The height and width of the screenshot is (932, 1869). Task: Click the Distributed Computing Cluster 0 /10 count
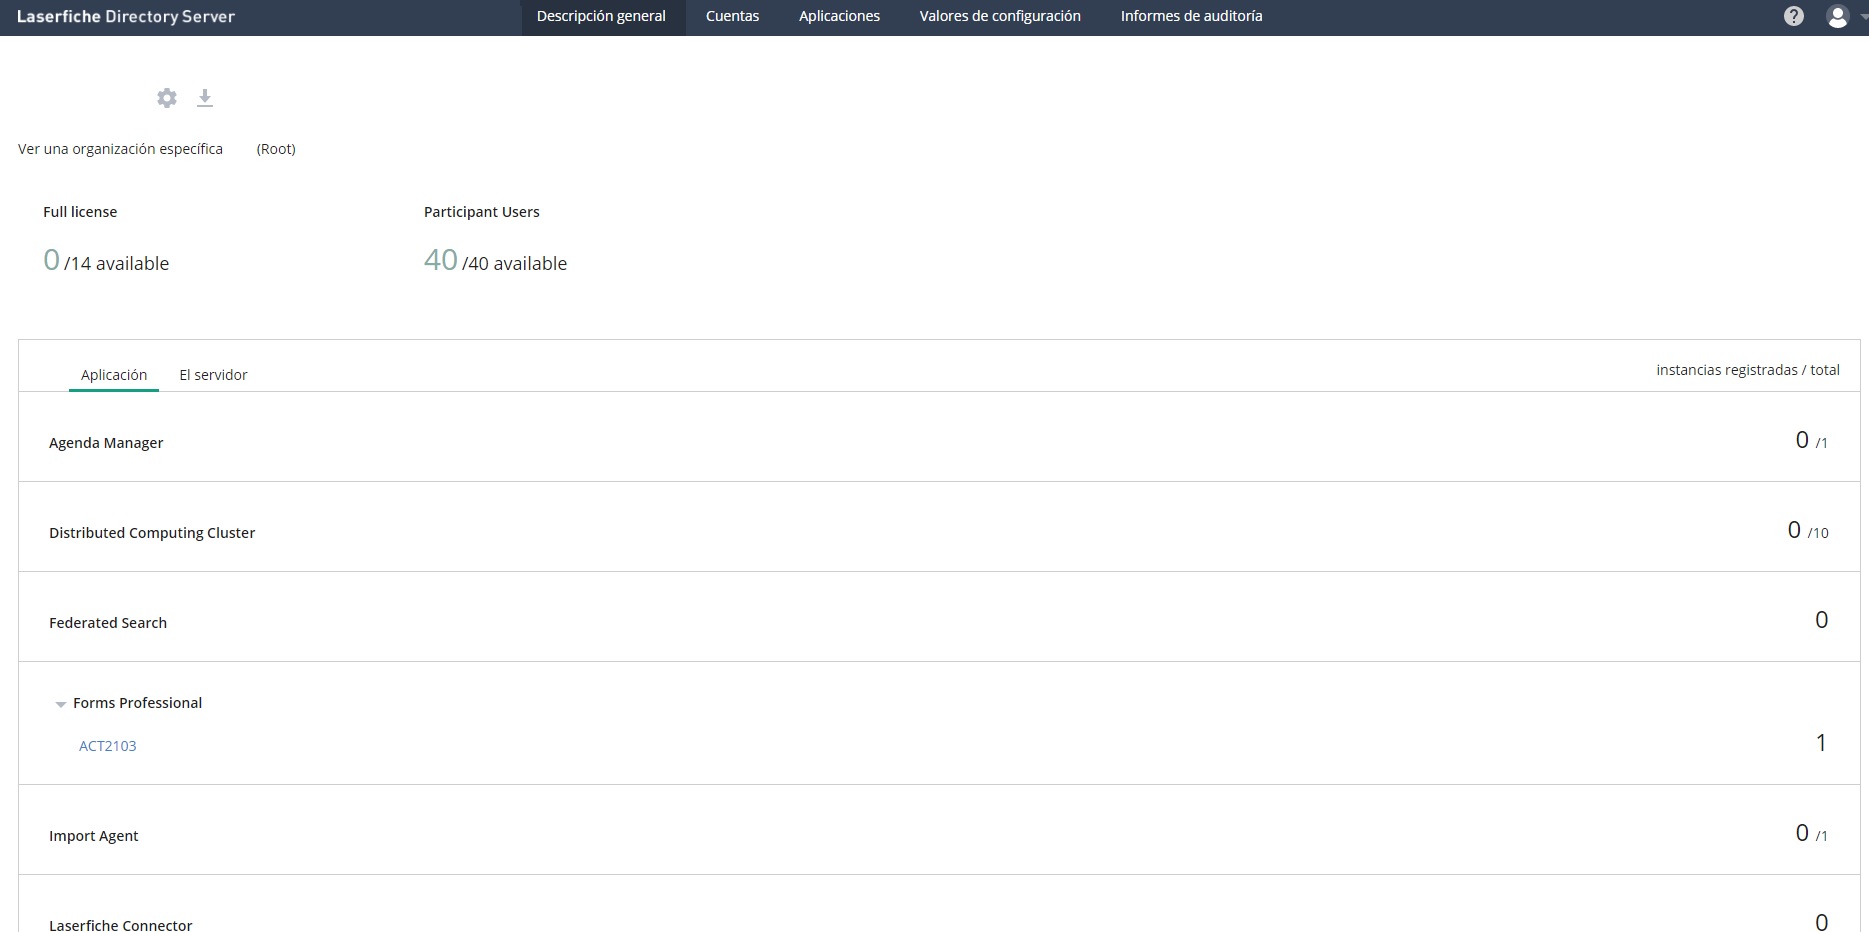[1808, 530]
